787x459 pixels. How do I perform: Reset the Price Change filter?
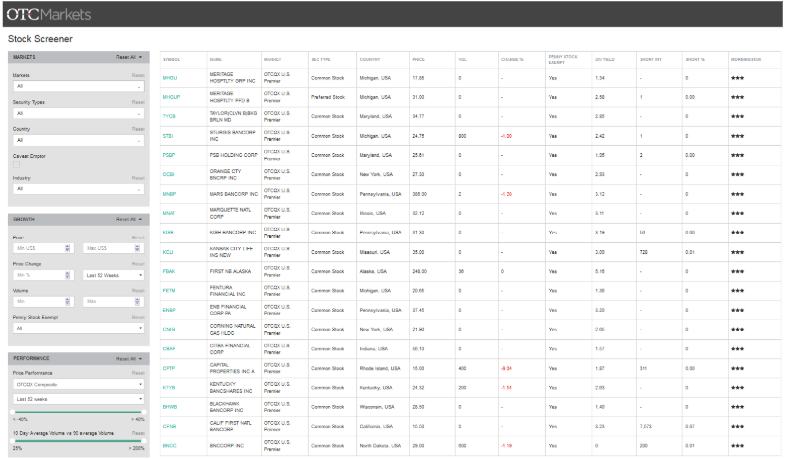coord(138,264)
